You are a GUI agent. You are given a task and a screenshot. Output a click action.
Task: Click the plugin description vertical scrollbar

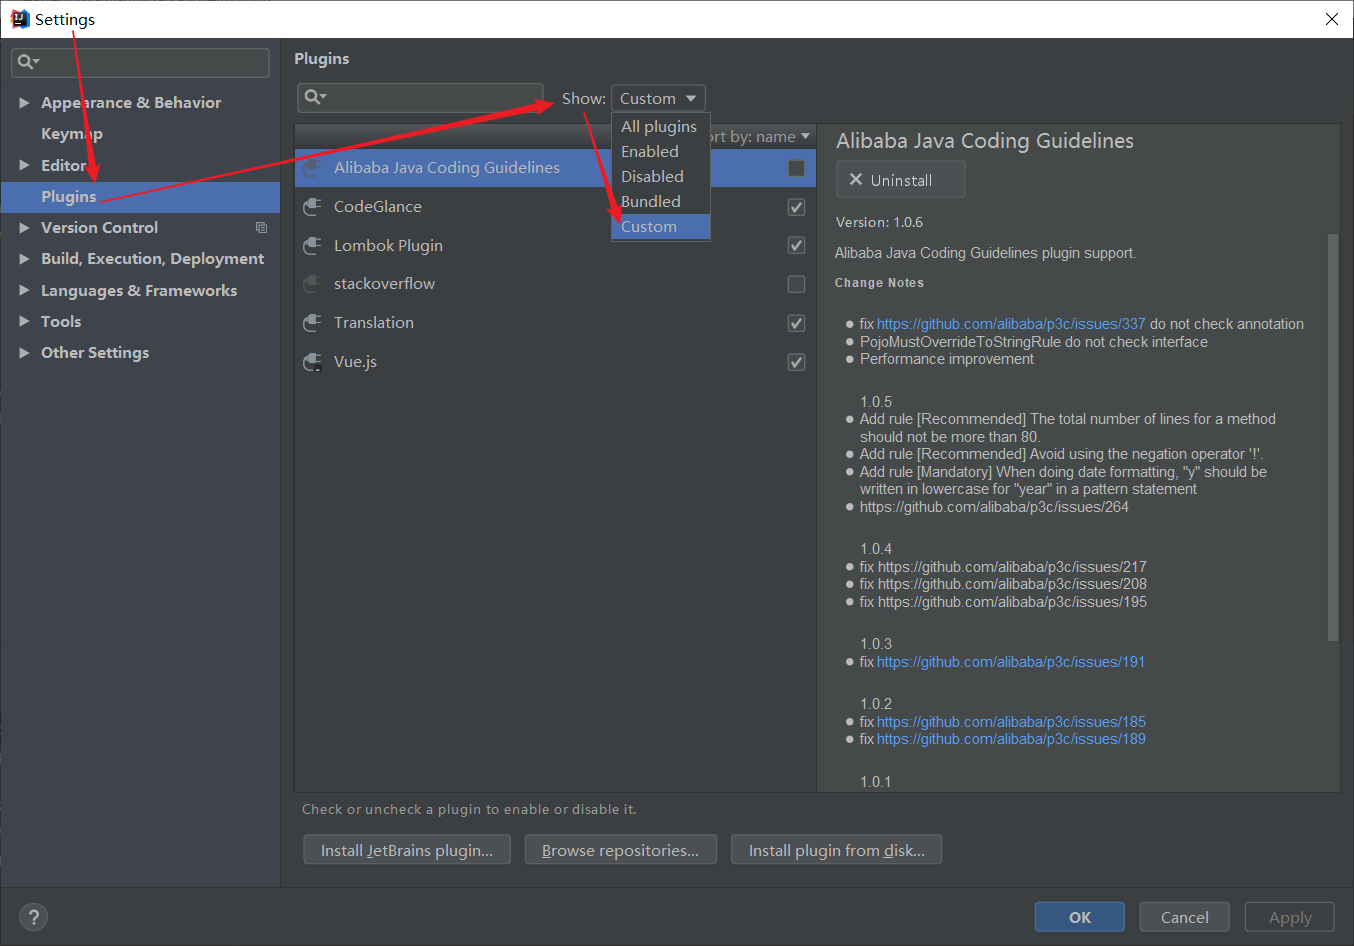[1332, 437]
